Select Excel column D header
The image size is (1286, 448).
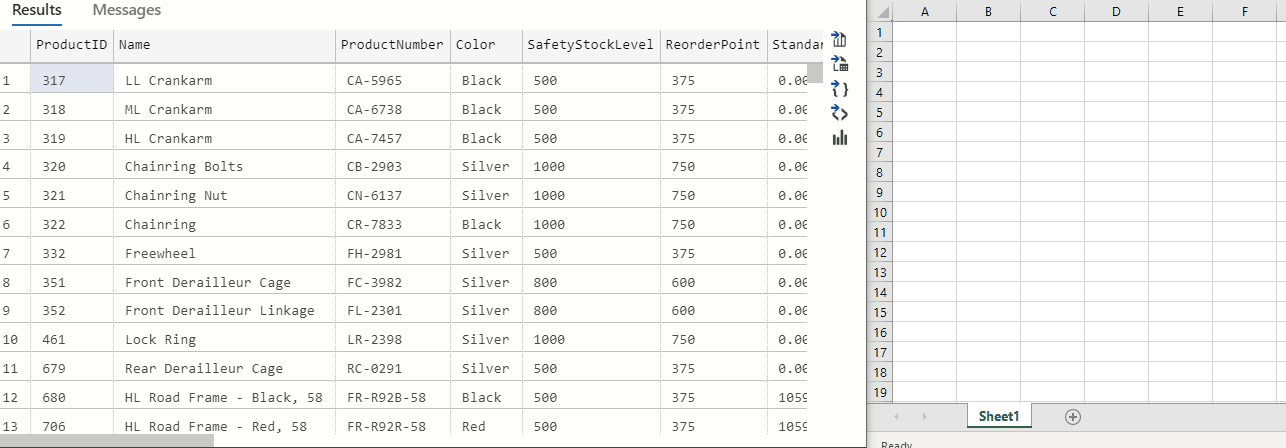coord(1116,12)
